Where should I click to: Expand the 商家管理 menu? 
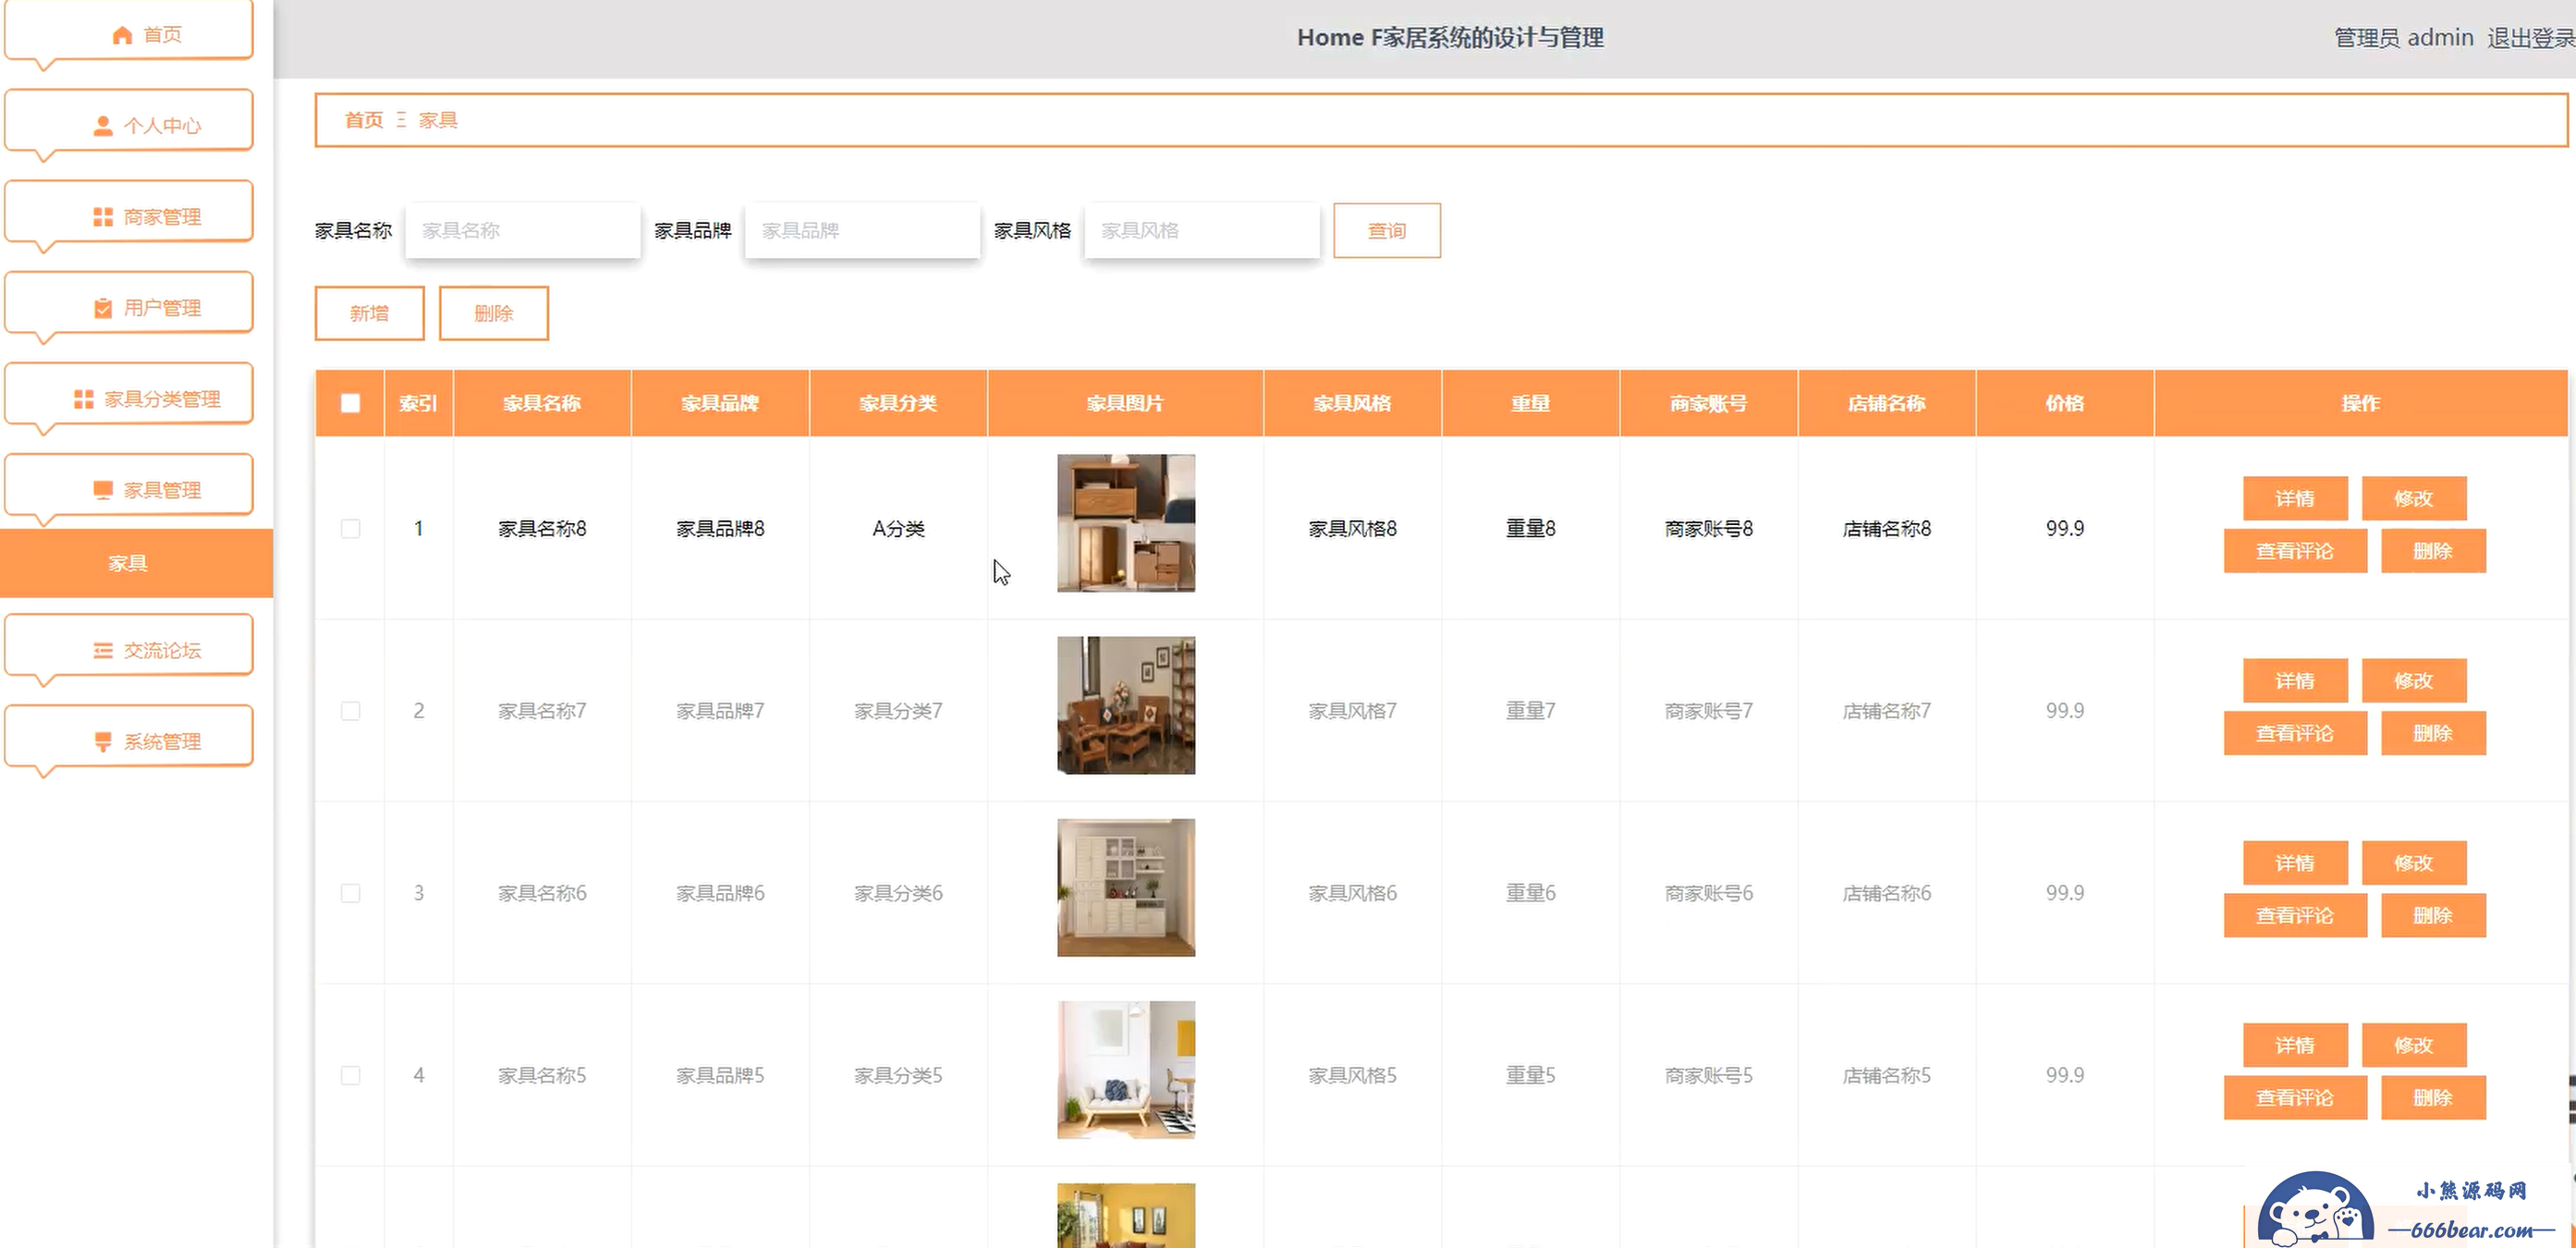128,212
